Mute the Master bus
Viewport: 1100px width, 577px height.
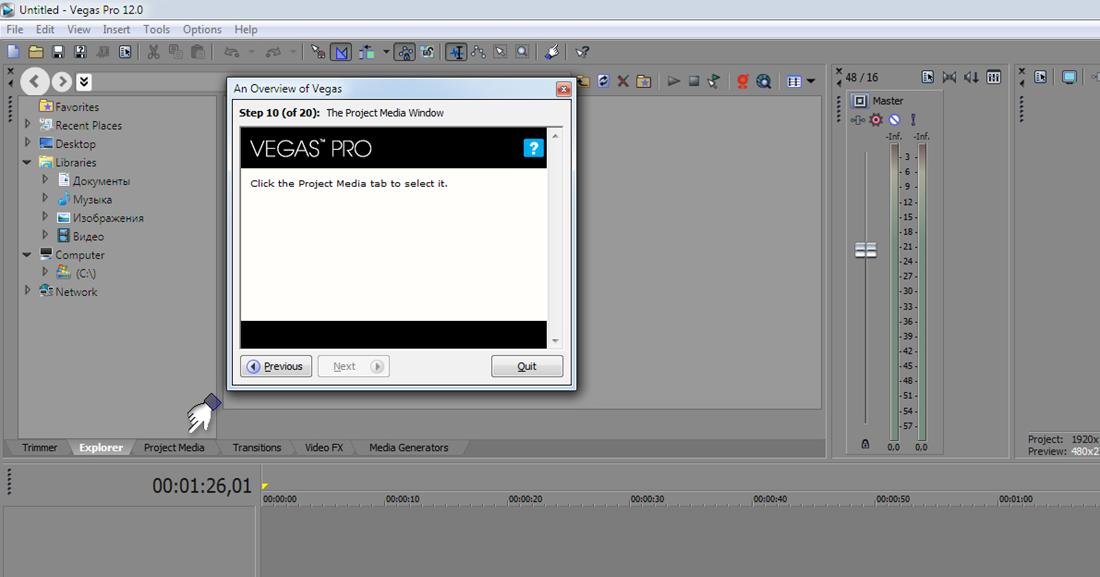pos(894,120)
